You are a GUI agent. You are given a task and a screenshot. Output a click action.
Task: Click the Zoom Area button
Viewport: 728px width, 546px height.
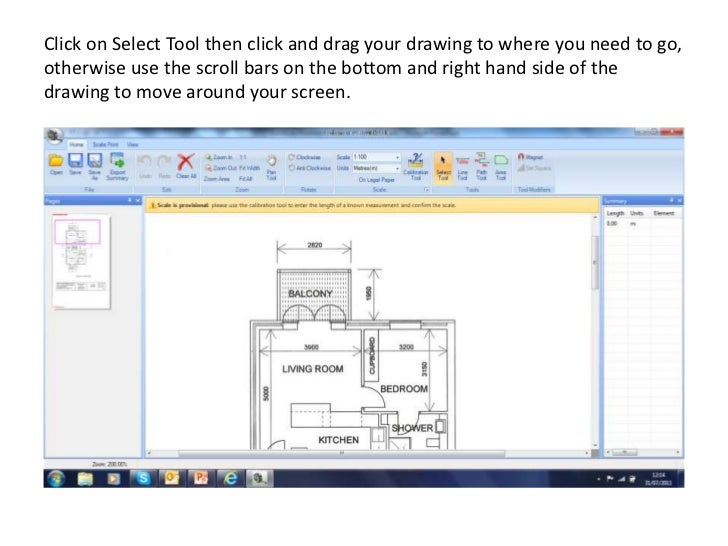click(x=217, y=178)
